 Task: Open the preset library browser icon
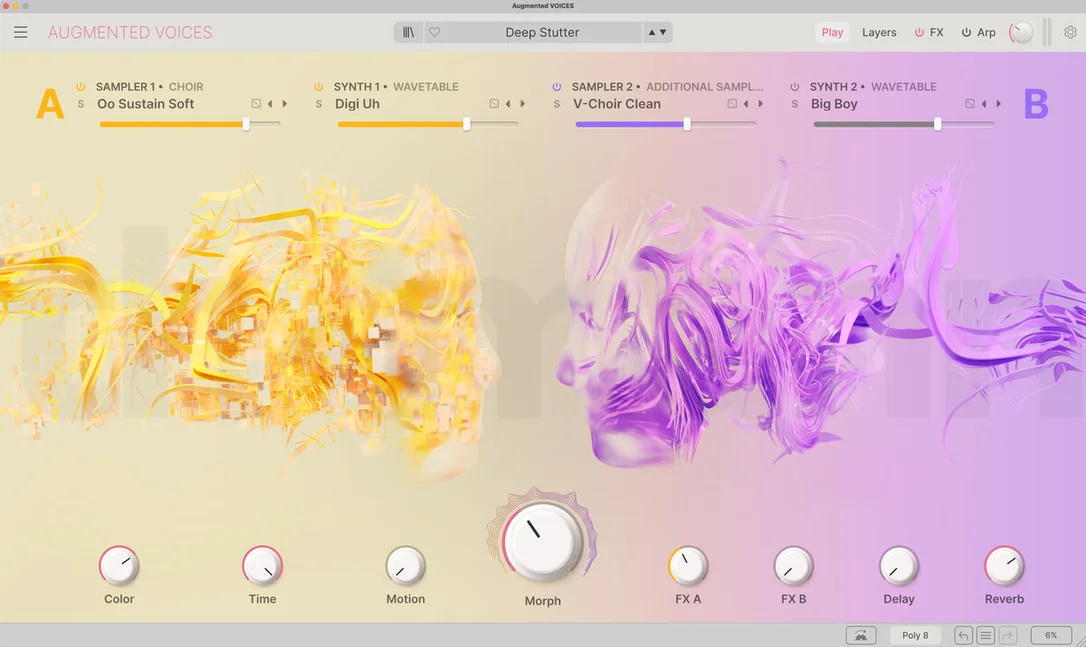coord(409,32)
